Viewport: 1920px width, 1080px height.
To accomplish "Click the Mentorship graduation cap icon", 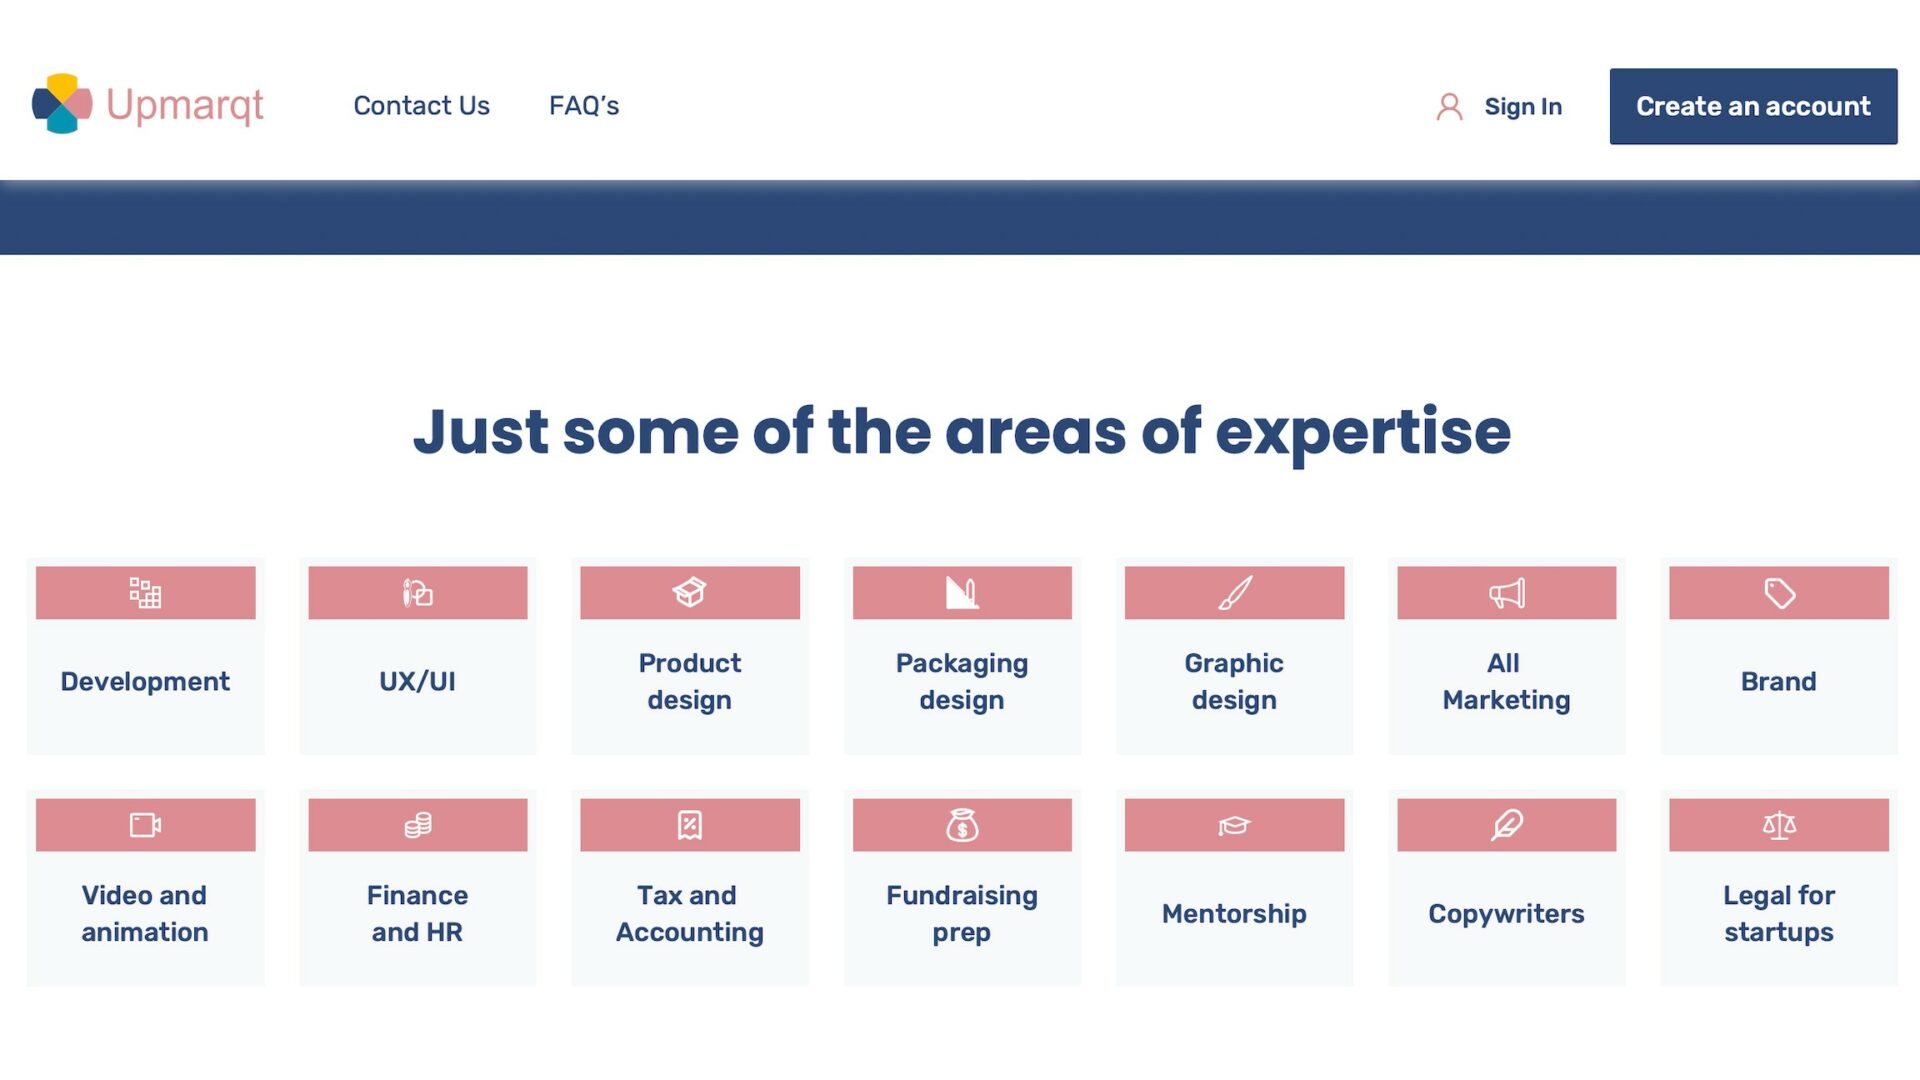I will coord(1234,825).
